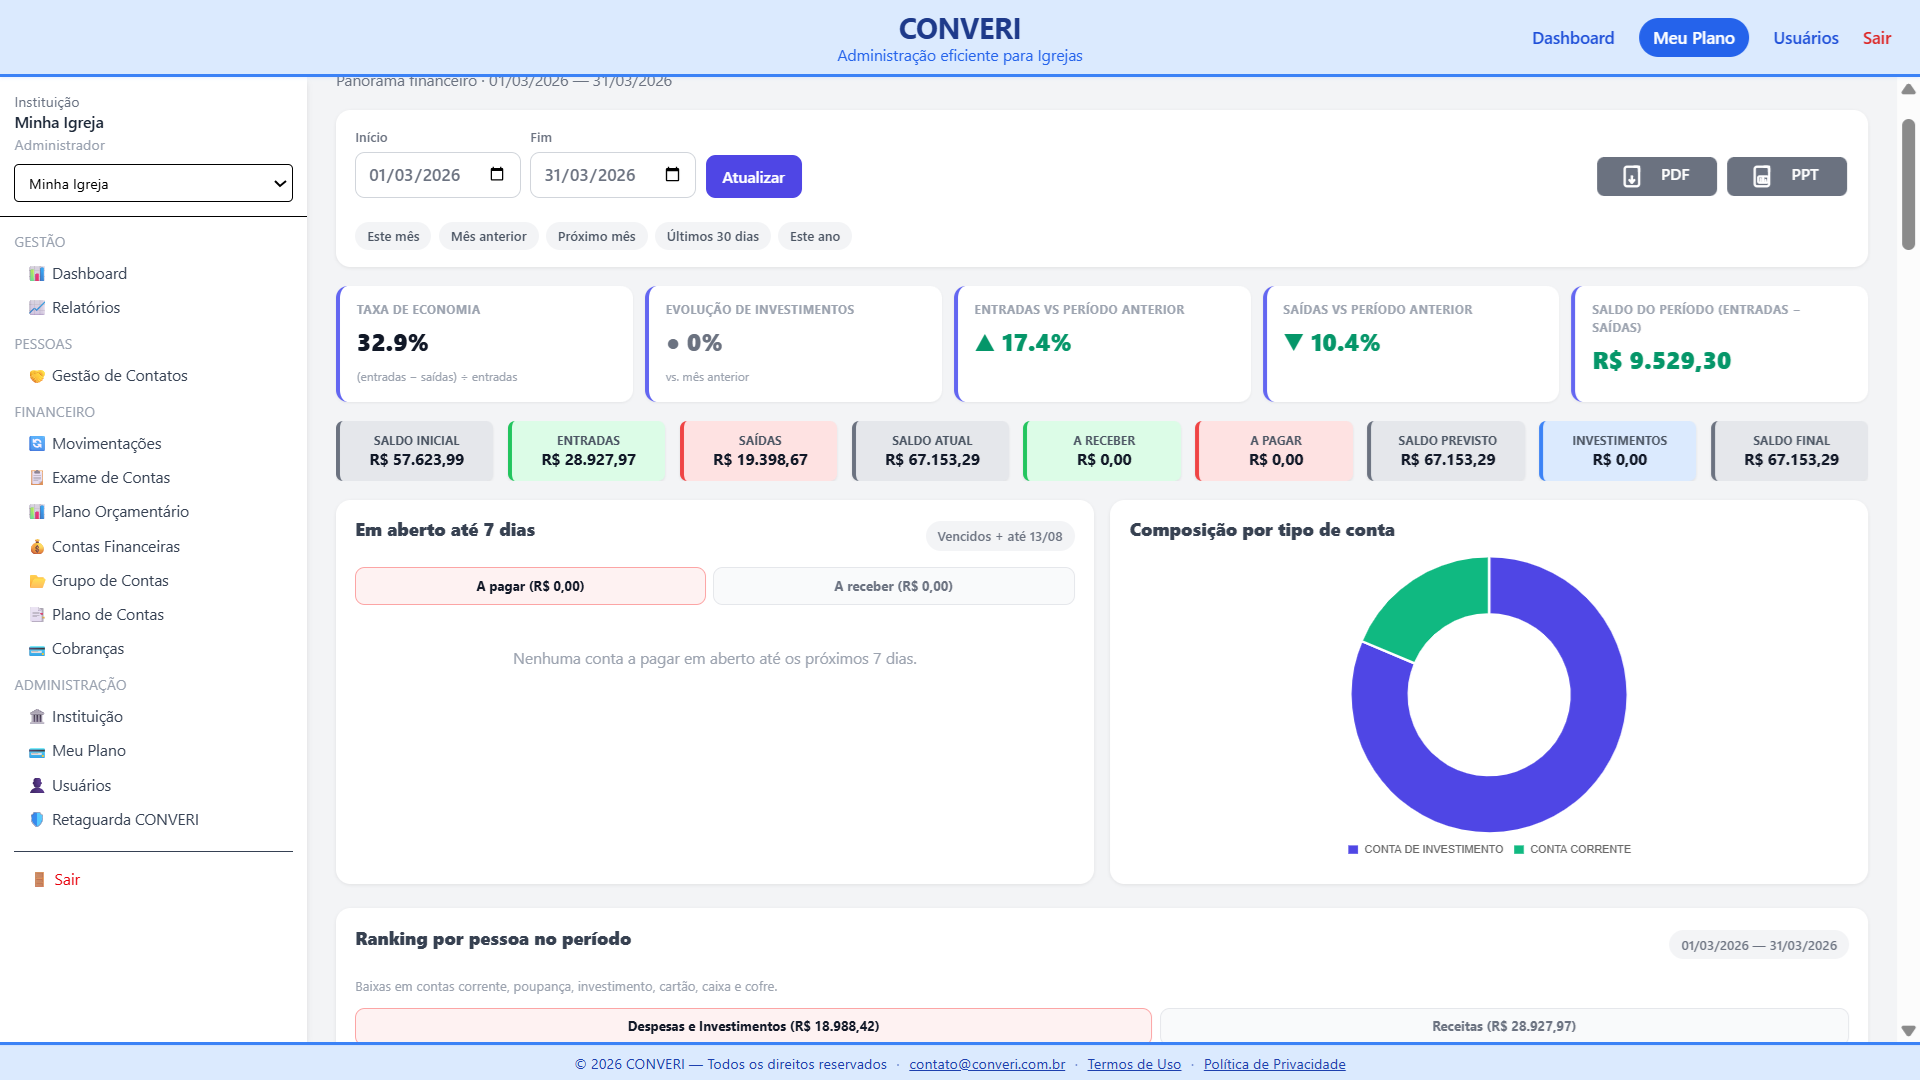The image size is (1920, 1080).
Task: Click the Início date input field
Action: pos(437,175)
